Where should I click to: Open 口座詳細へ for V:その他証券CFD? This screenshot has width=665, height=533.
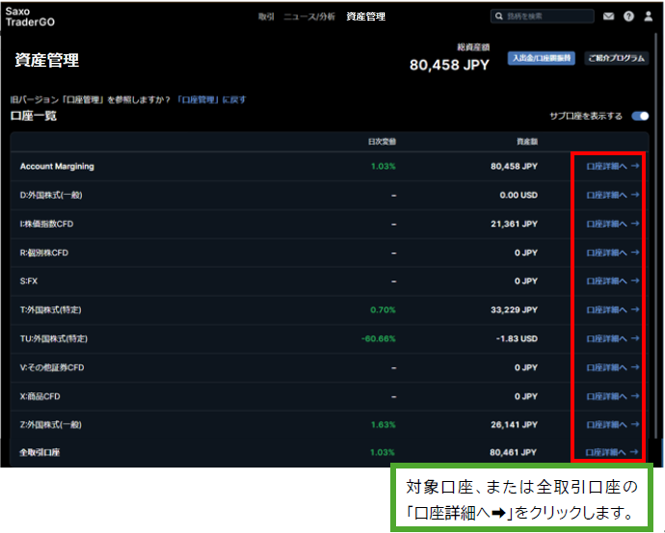(612, 368)
